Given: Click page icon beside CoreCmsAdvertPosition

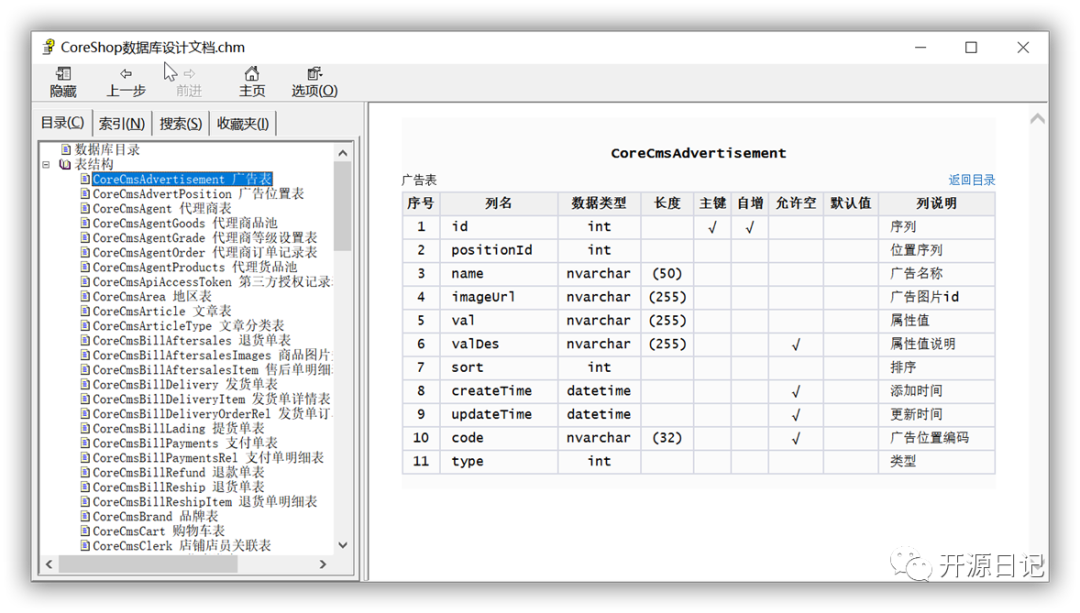Looking at the screenshot, I should tap(85, 194).
